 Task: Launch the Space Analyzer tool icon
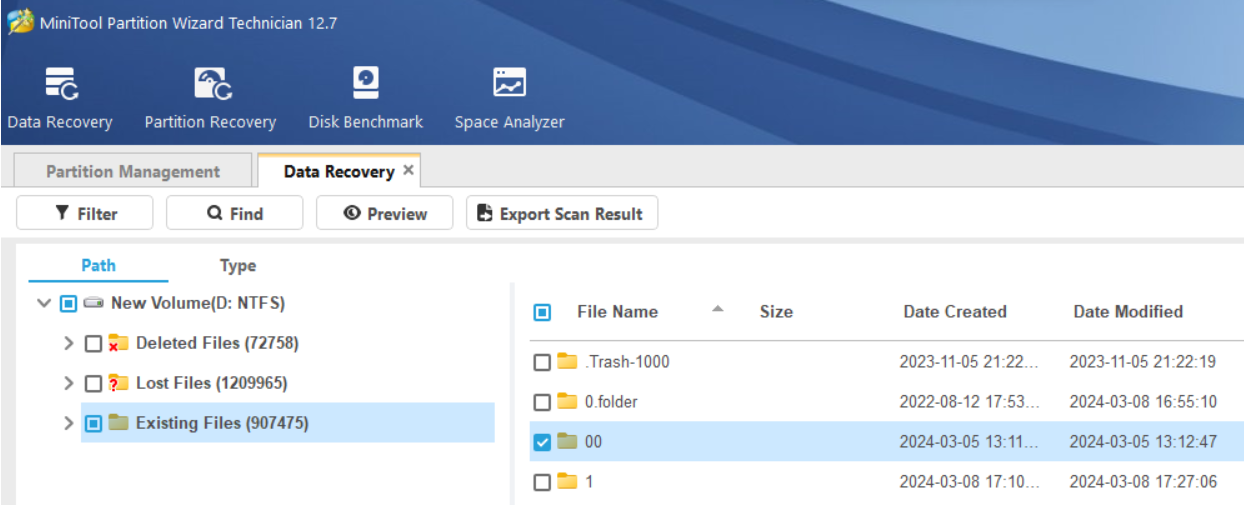510,83
